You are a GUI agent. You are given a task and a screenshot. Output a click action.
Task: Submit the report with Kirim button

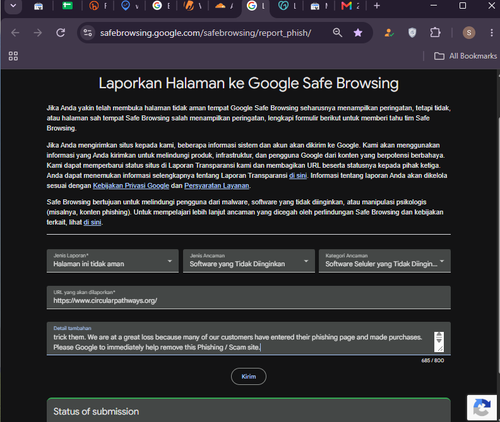click(249, 376)
